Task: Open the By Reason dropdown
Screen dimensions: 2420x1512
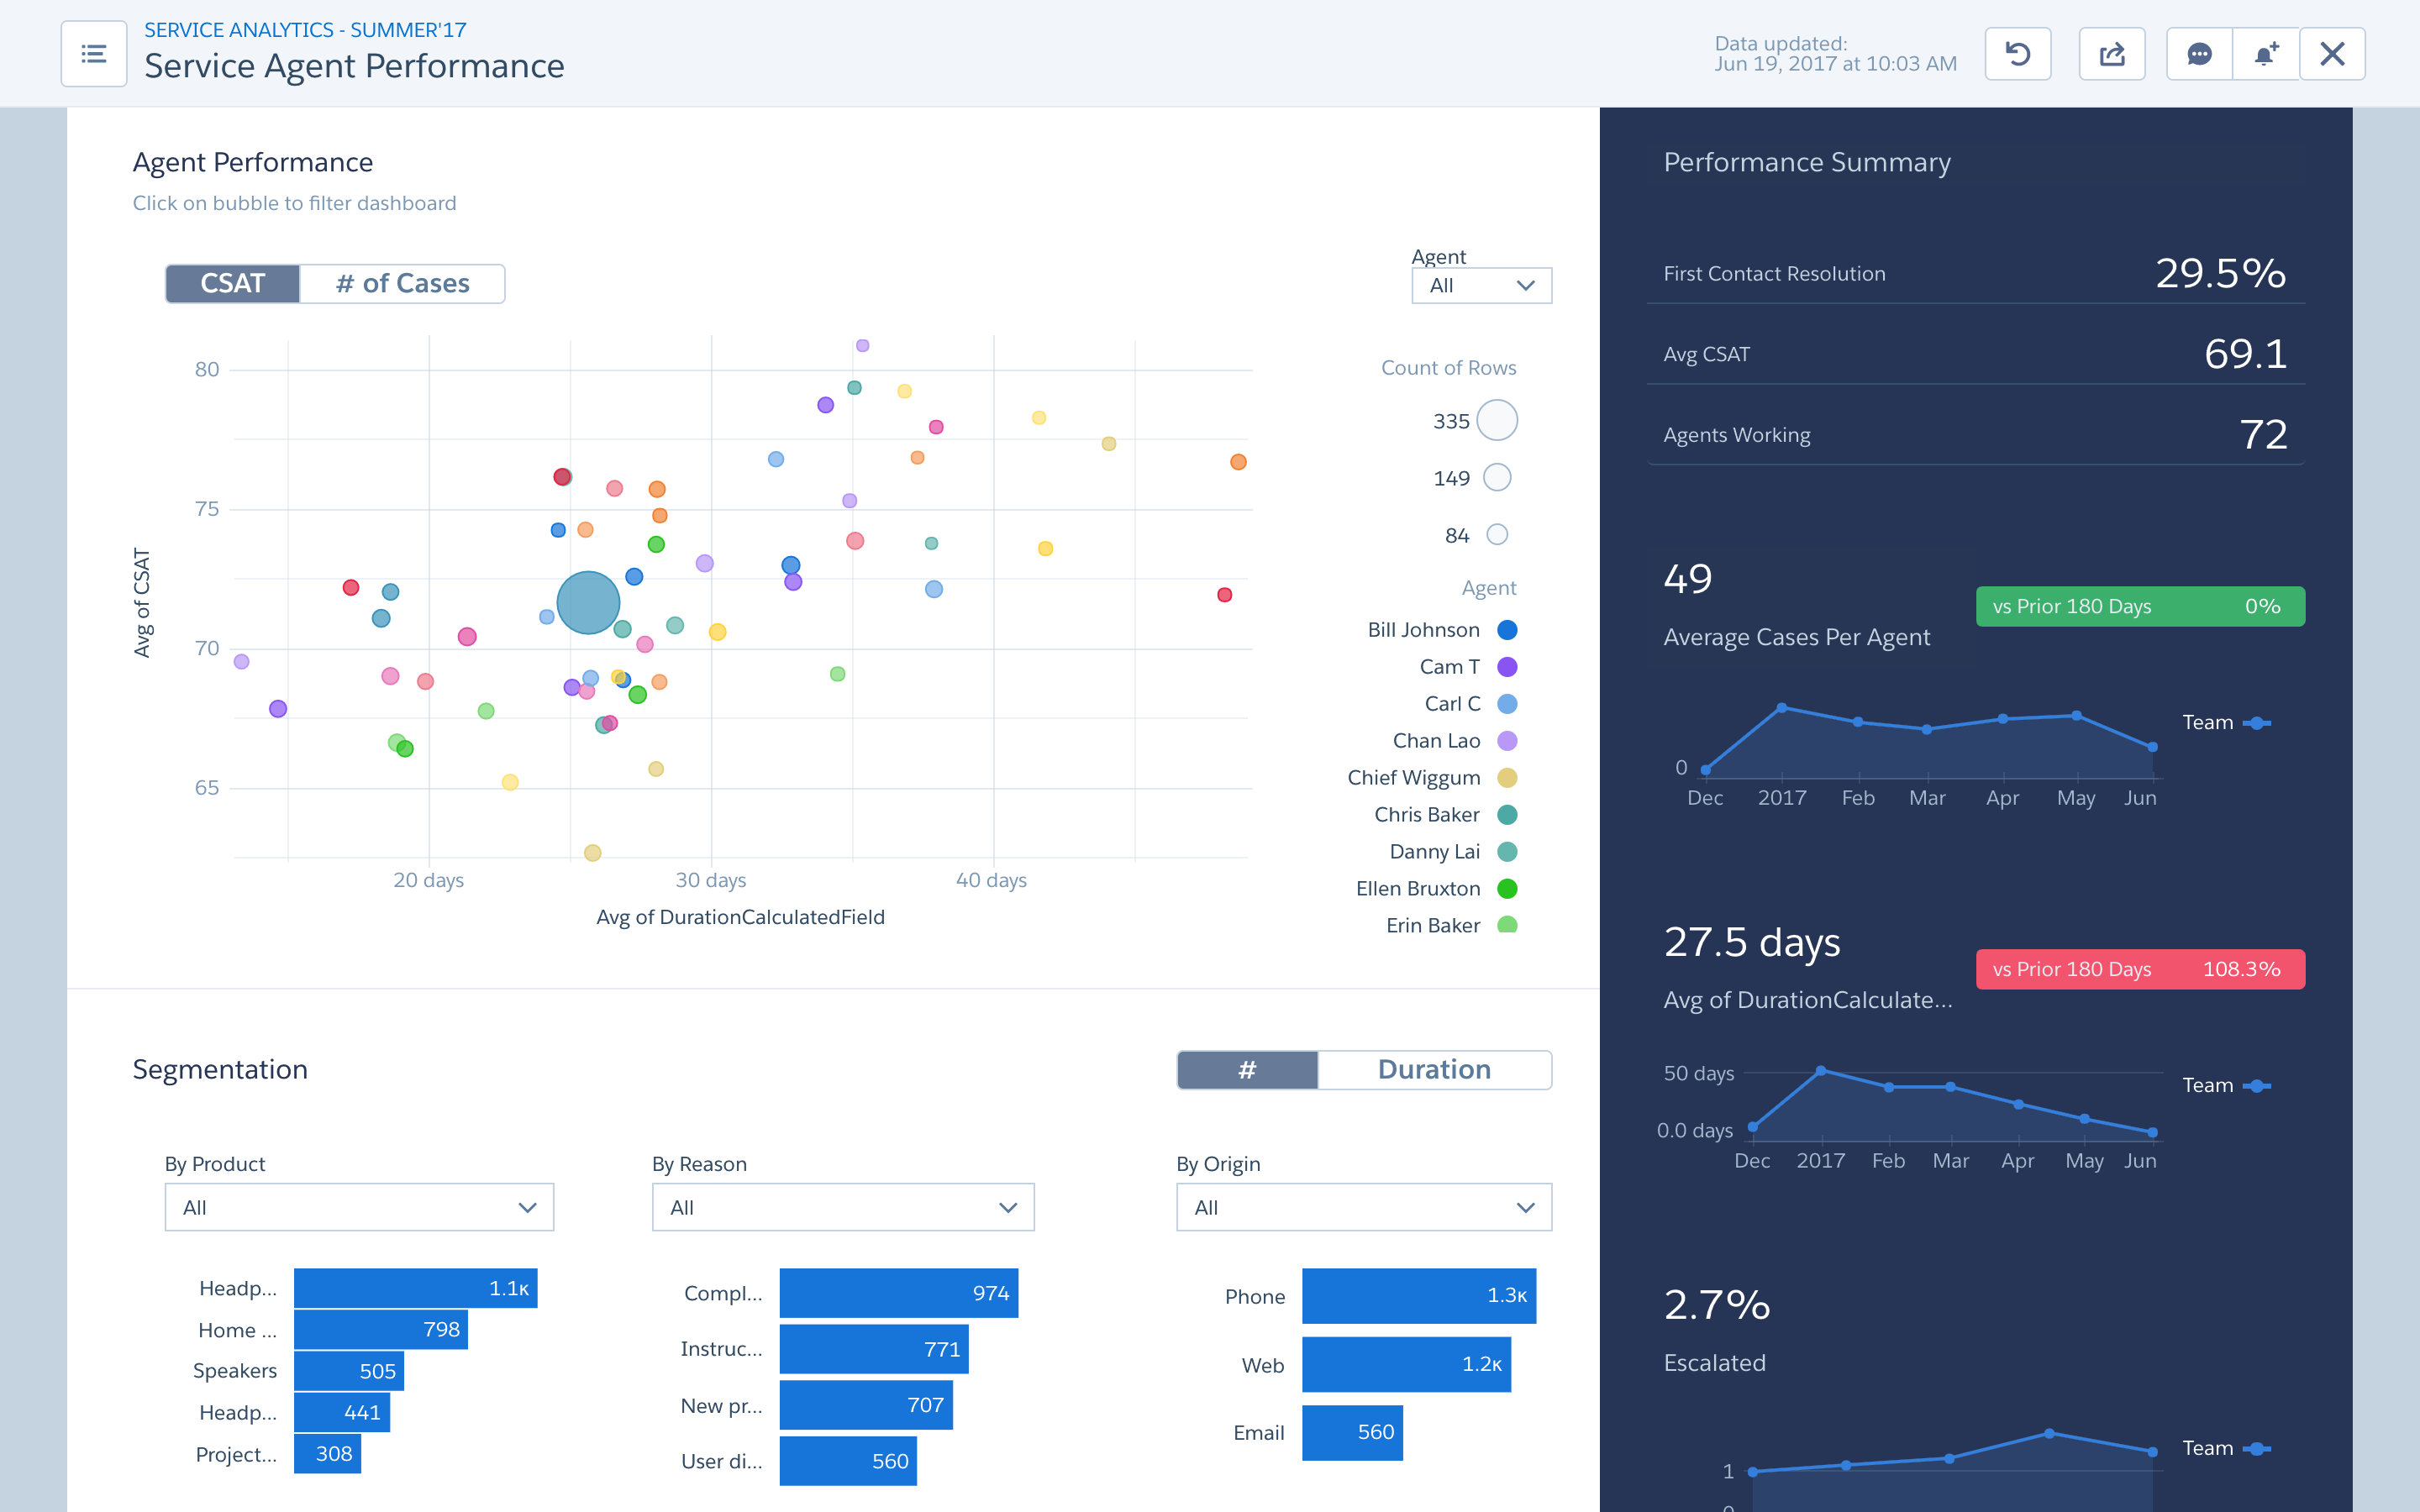Action: pyautogui.click(x=842, y=1207)
